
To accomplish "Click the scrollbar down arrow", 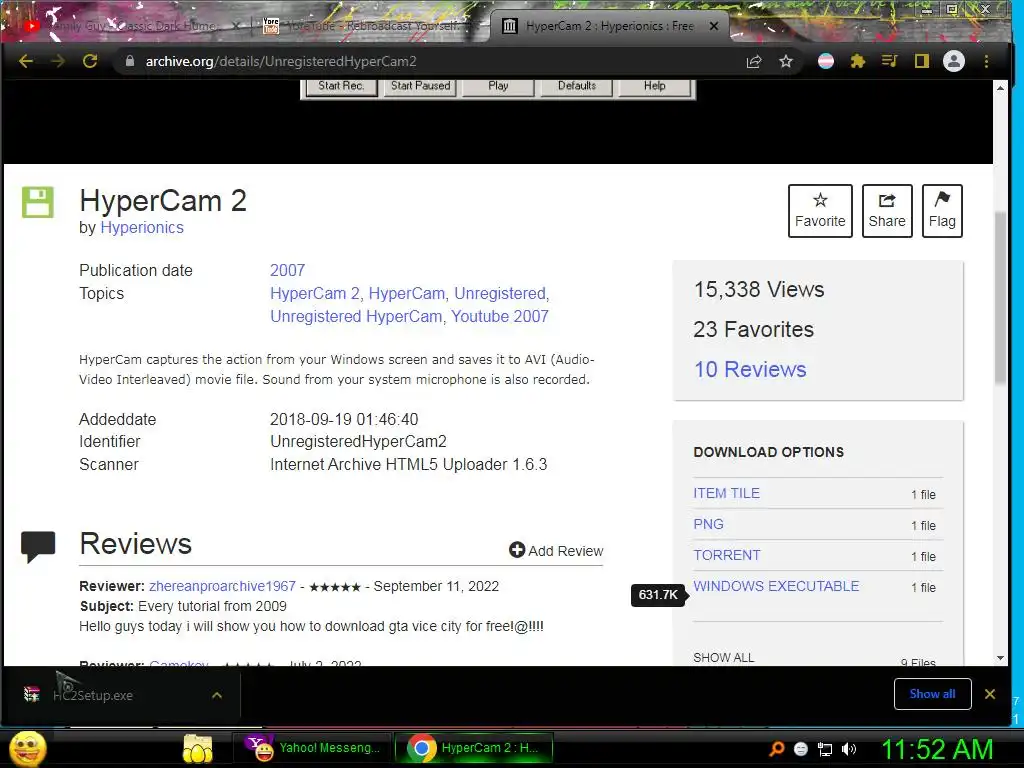I will pos(1000,658).
